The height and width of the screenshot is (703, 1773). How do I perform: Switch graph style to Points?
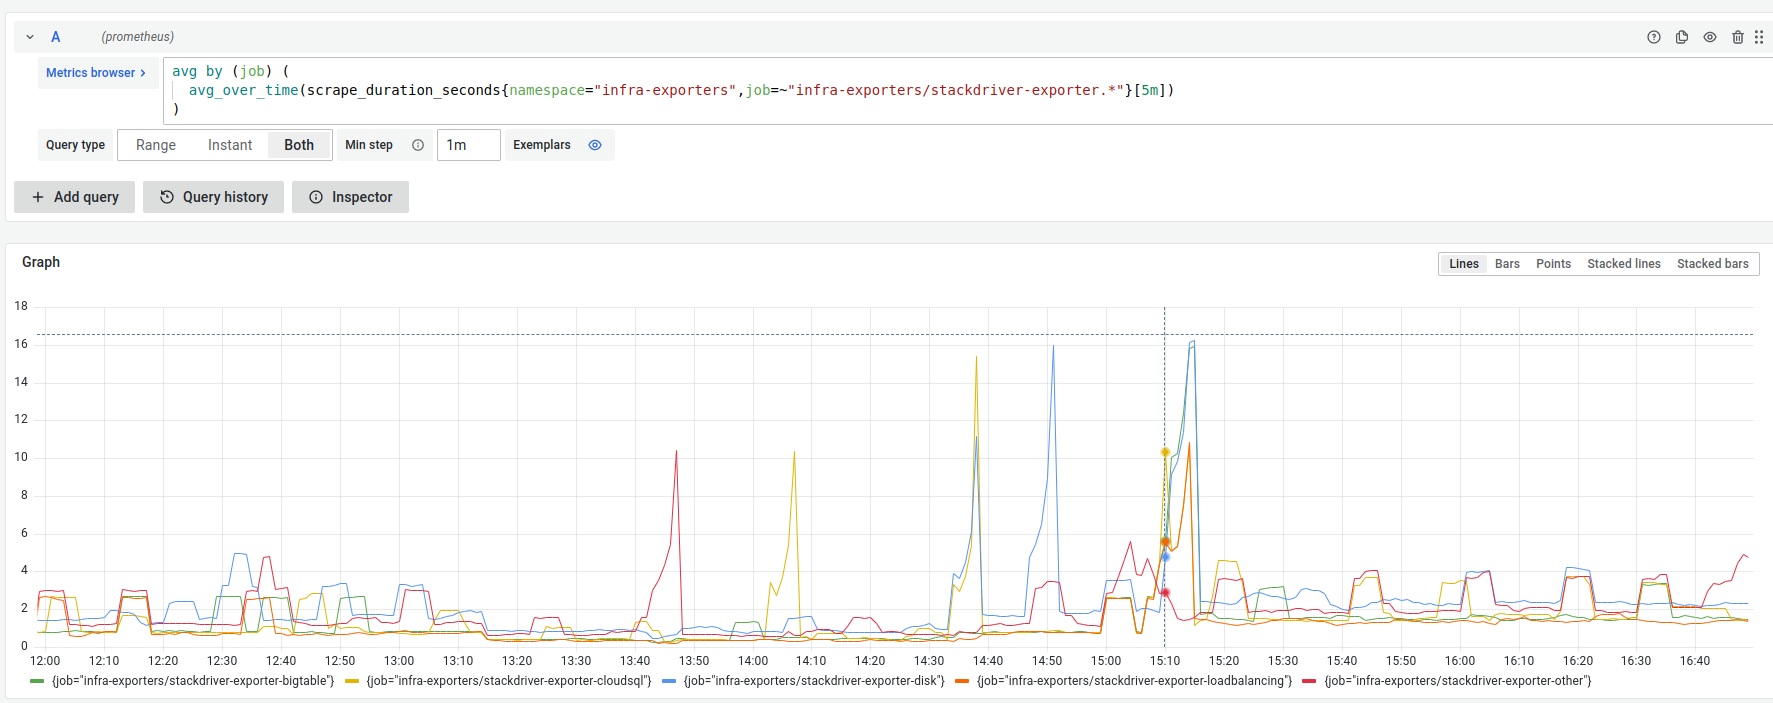tap(1553, 264)
